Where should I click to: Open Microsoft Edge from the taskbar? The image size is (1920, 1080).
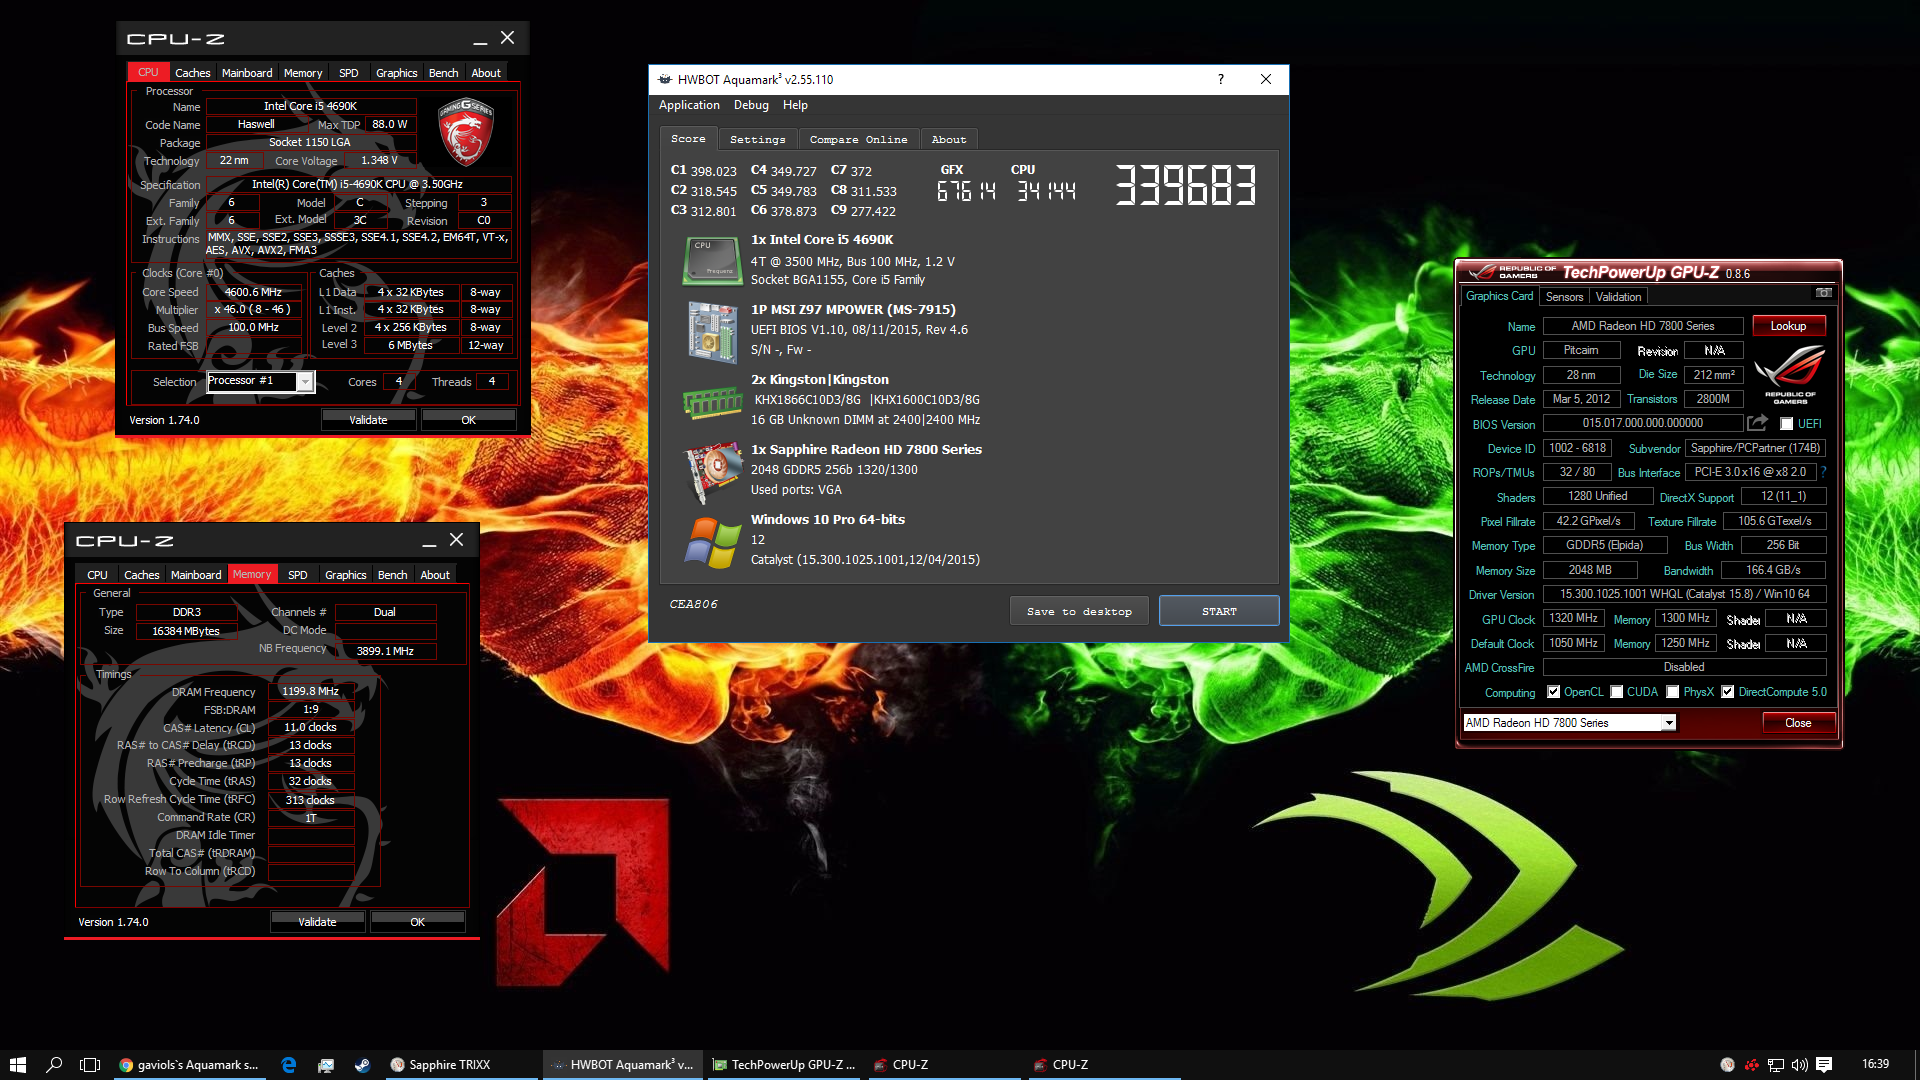289,1065
